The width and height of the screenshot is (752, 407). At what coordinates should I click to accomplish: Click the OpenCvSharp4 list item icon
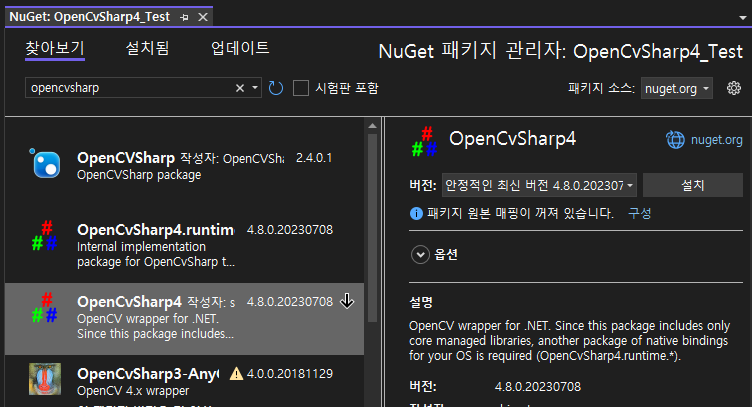tap(45, 307)
